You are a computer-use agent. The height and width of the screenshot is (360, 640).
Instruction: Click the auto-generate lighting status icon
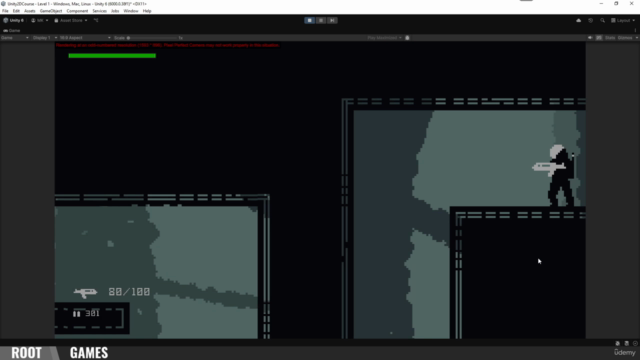point(618,343)
